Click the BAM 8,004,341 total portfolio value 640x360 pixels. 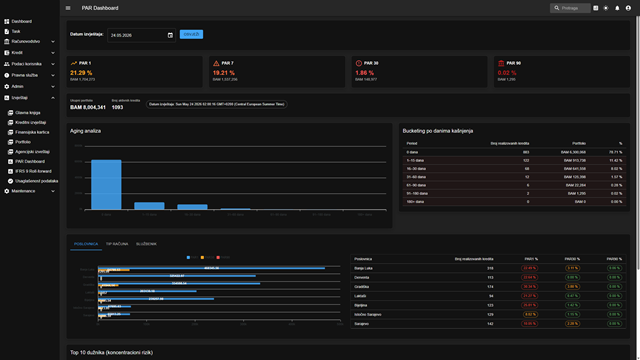coord(88,107)
